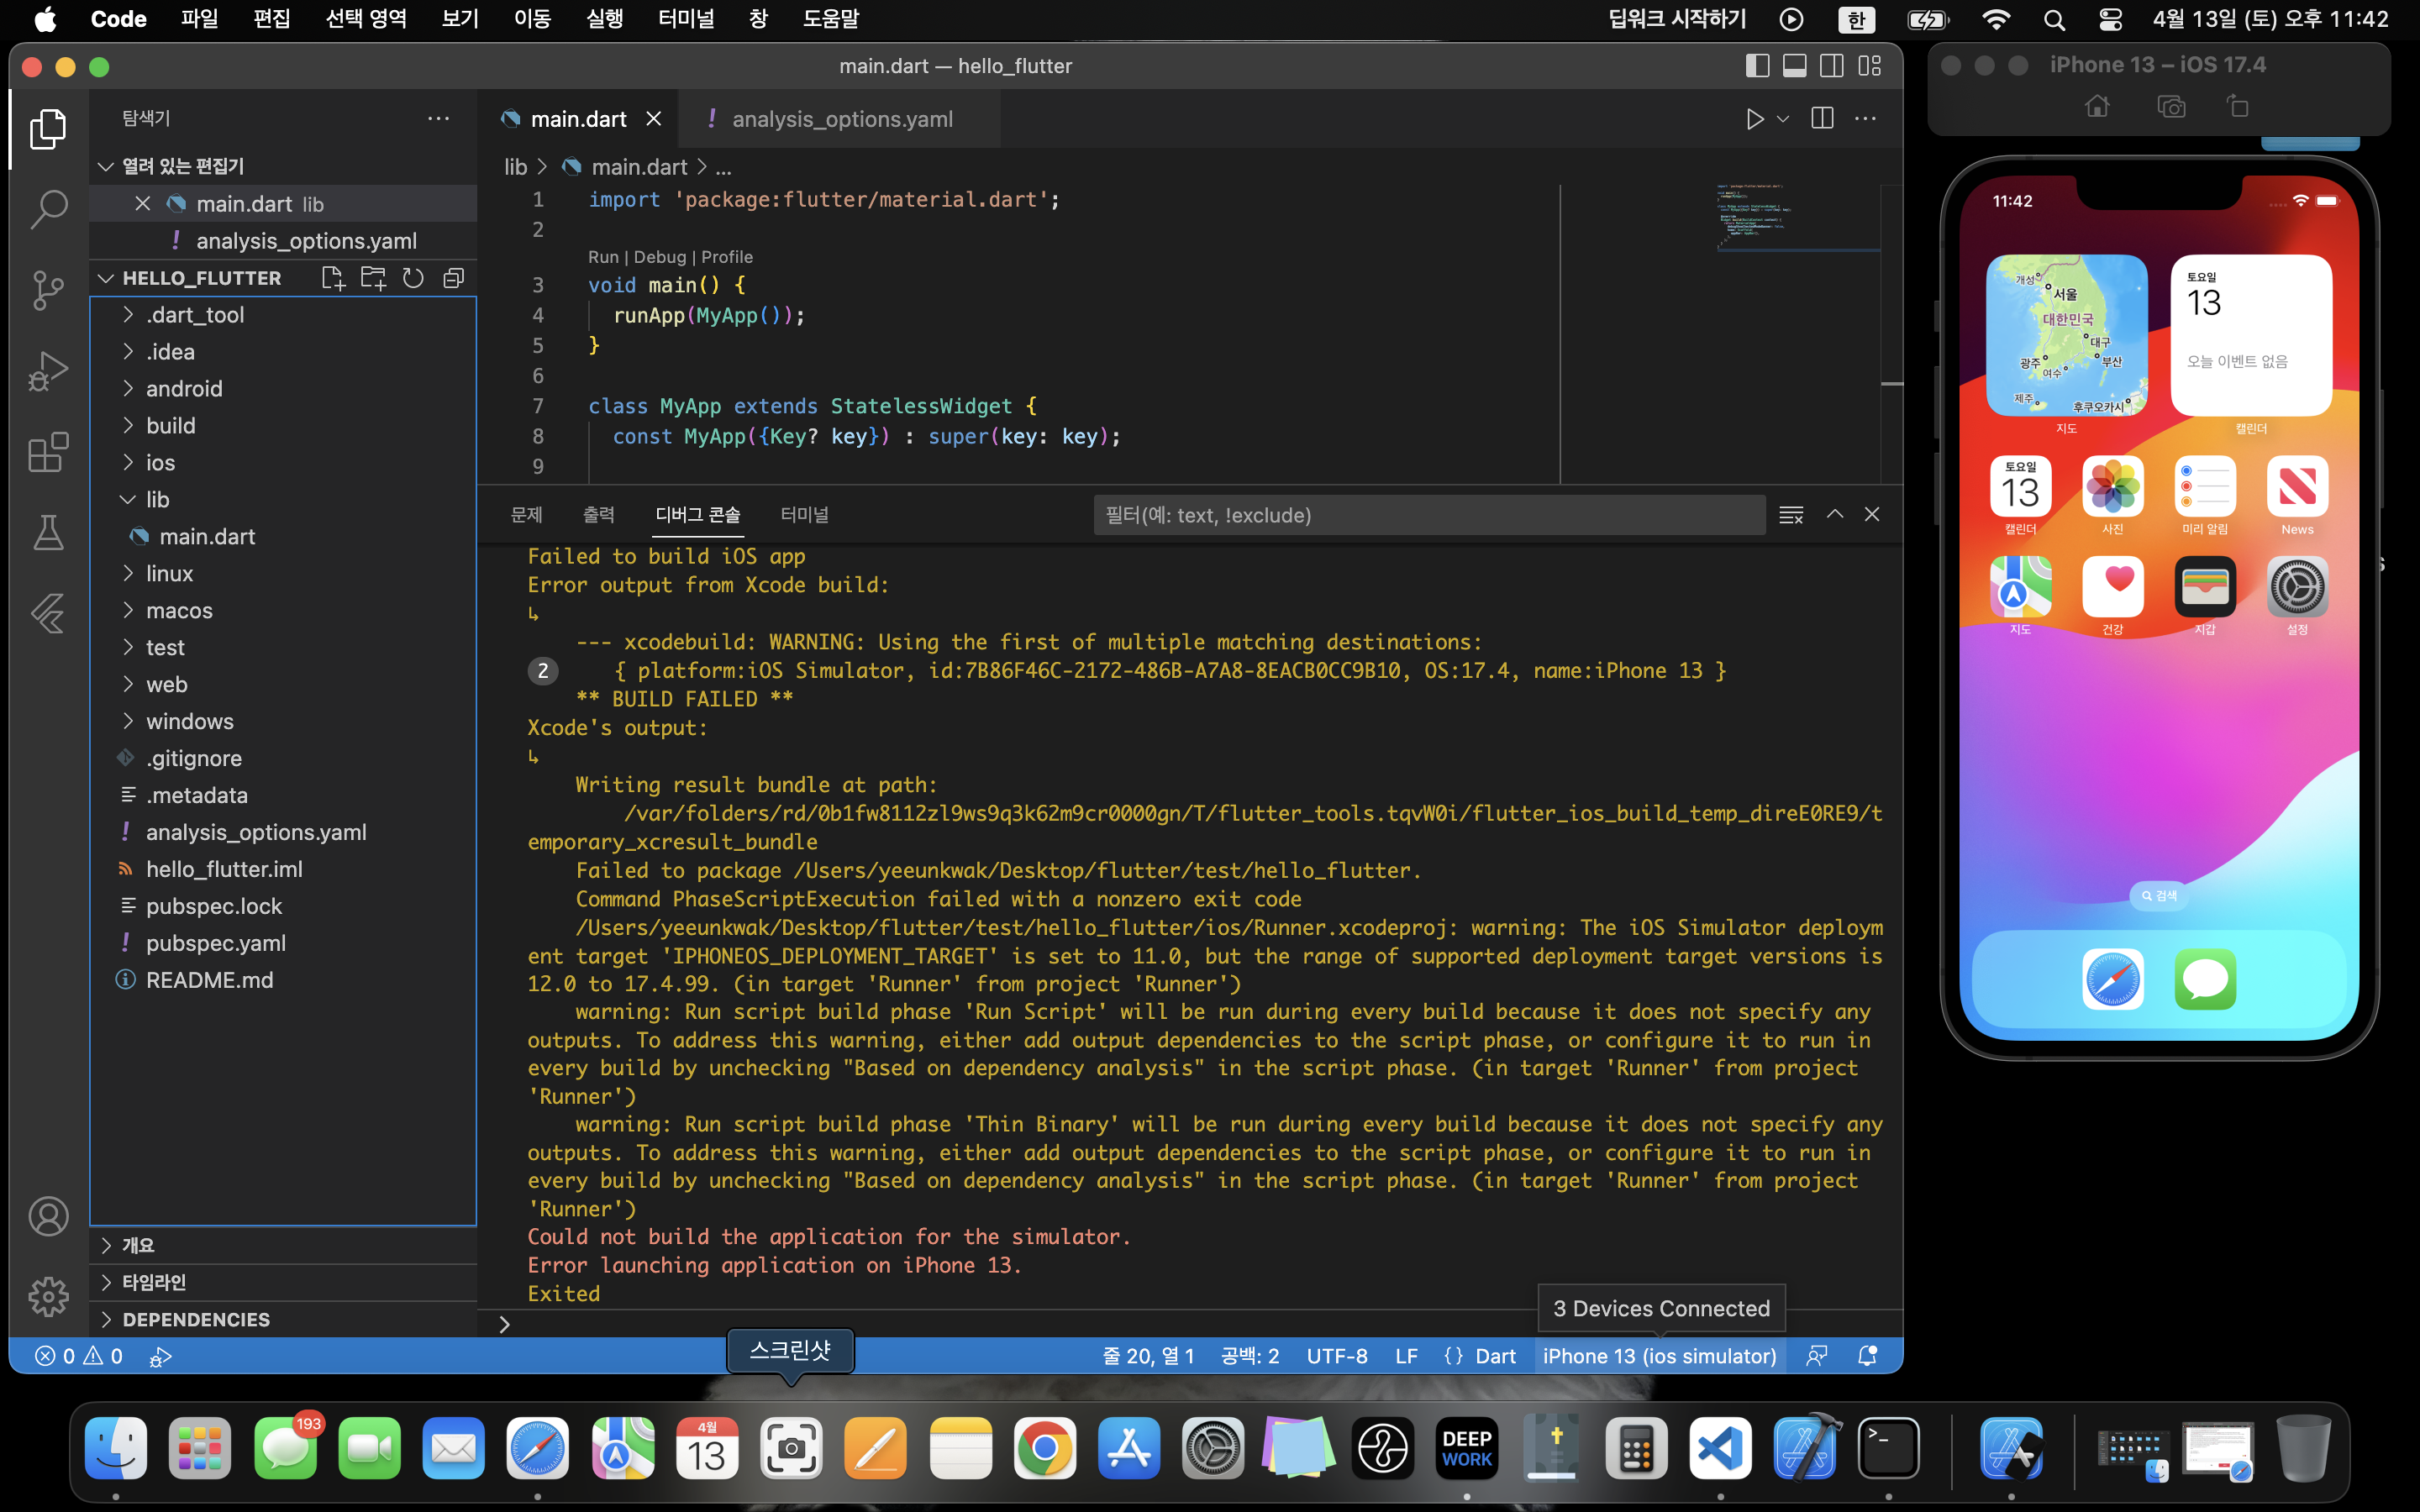Viewport: 2420px width, 1512px height.
Task: Open Run and Debug view
Action: point(48,371)
